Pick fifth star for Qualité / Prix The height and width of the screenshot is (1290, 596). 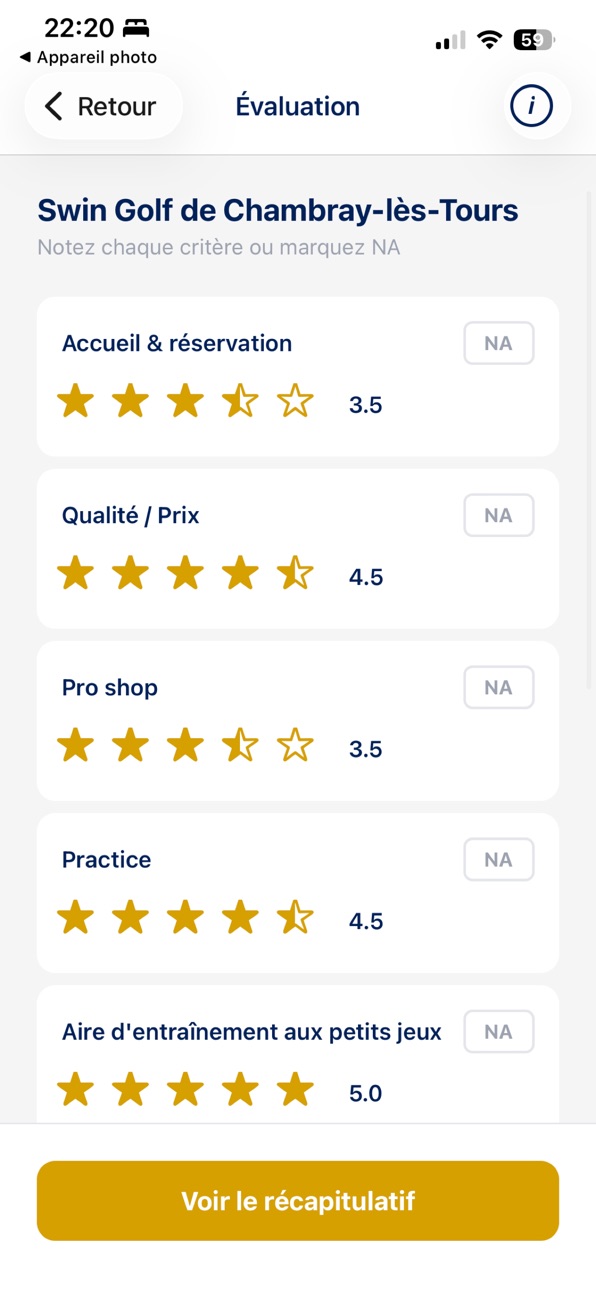pyautogui.click(x=295, y=575)
